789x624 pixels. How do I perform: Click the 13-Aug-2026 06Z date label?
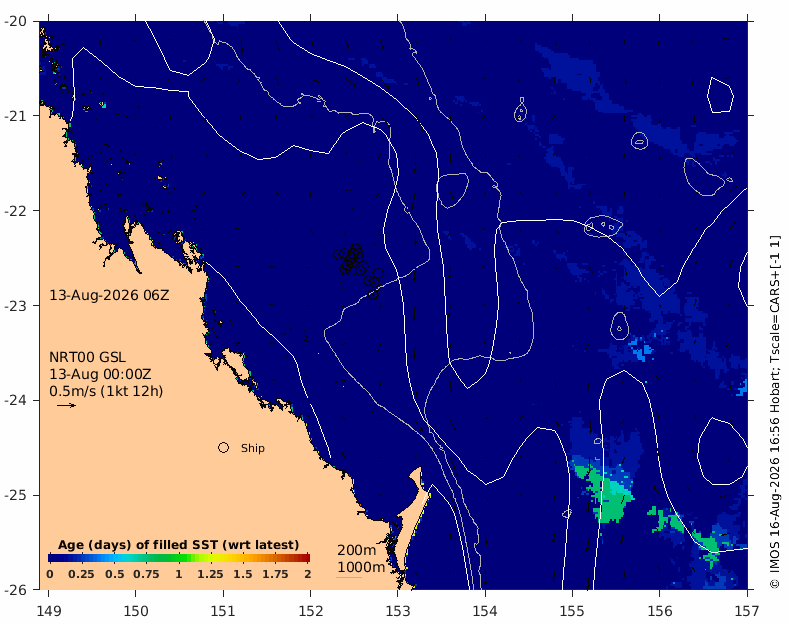(x=109, y=295)
